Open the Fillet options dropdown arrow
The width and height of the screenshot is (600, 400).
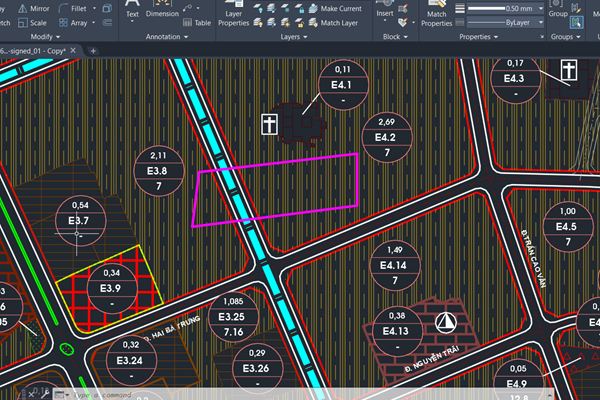94,8
